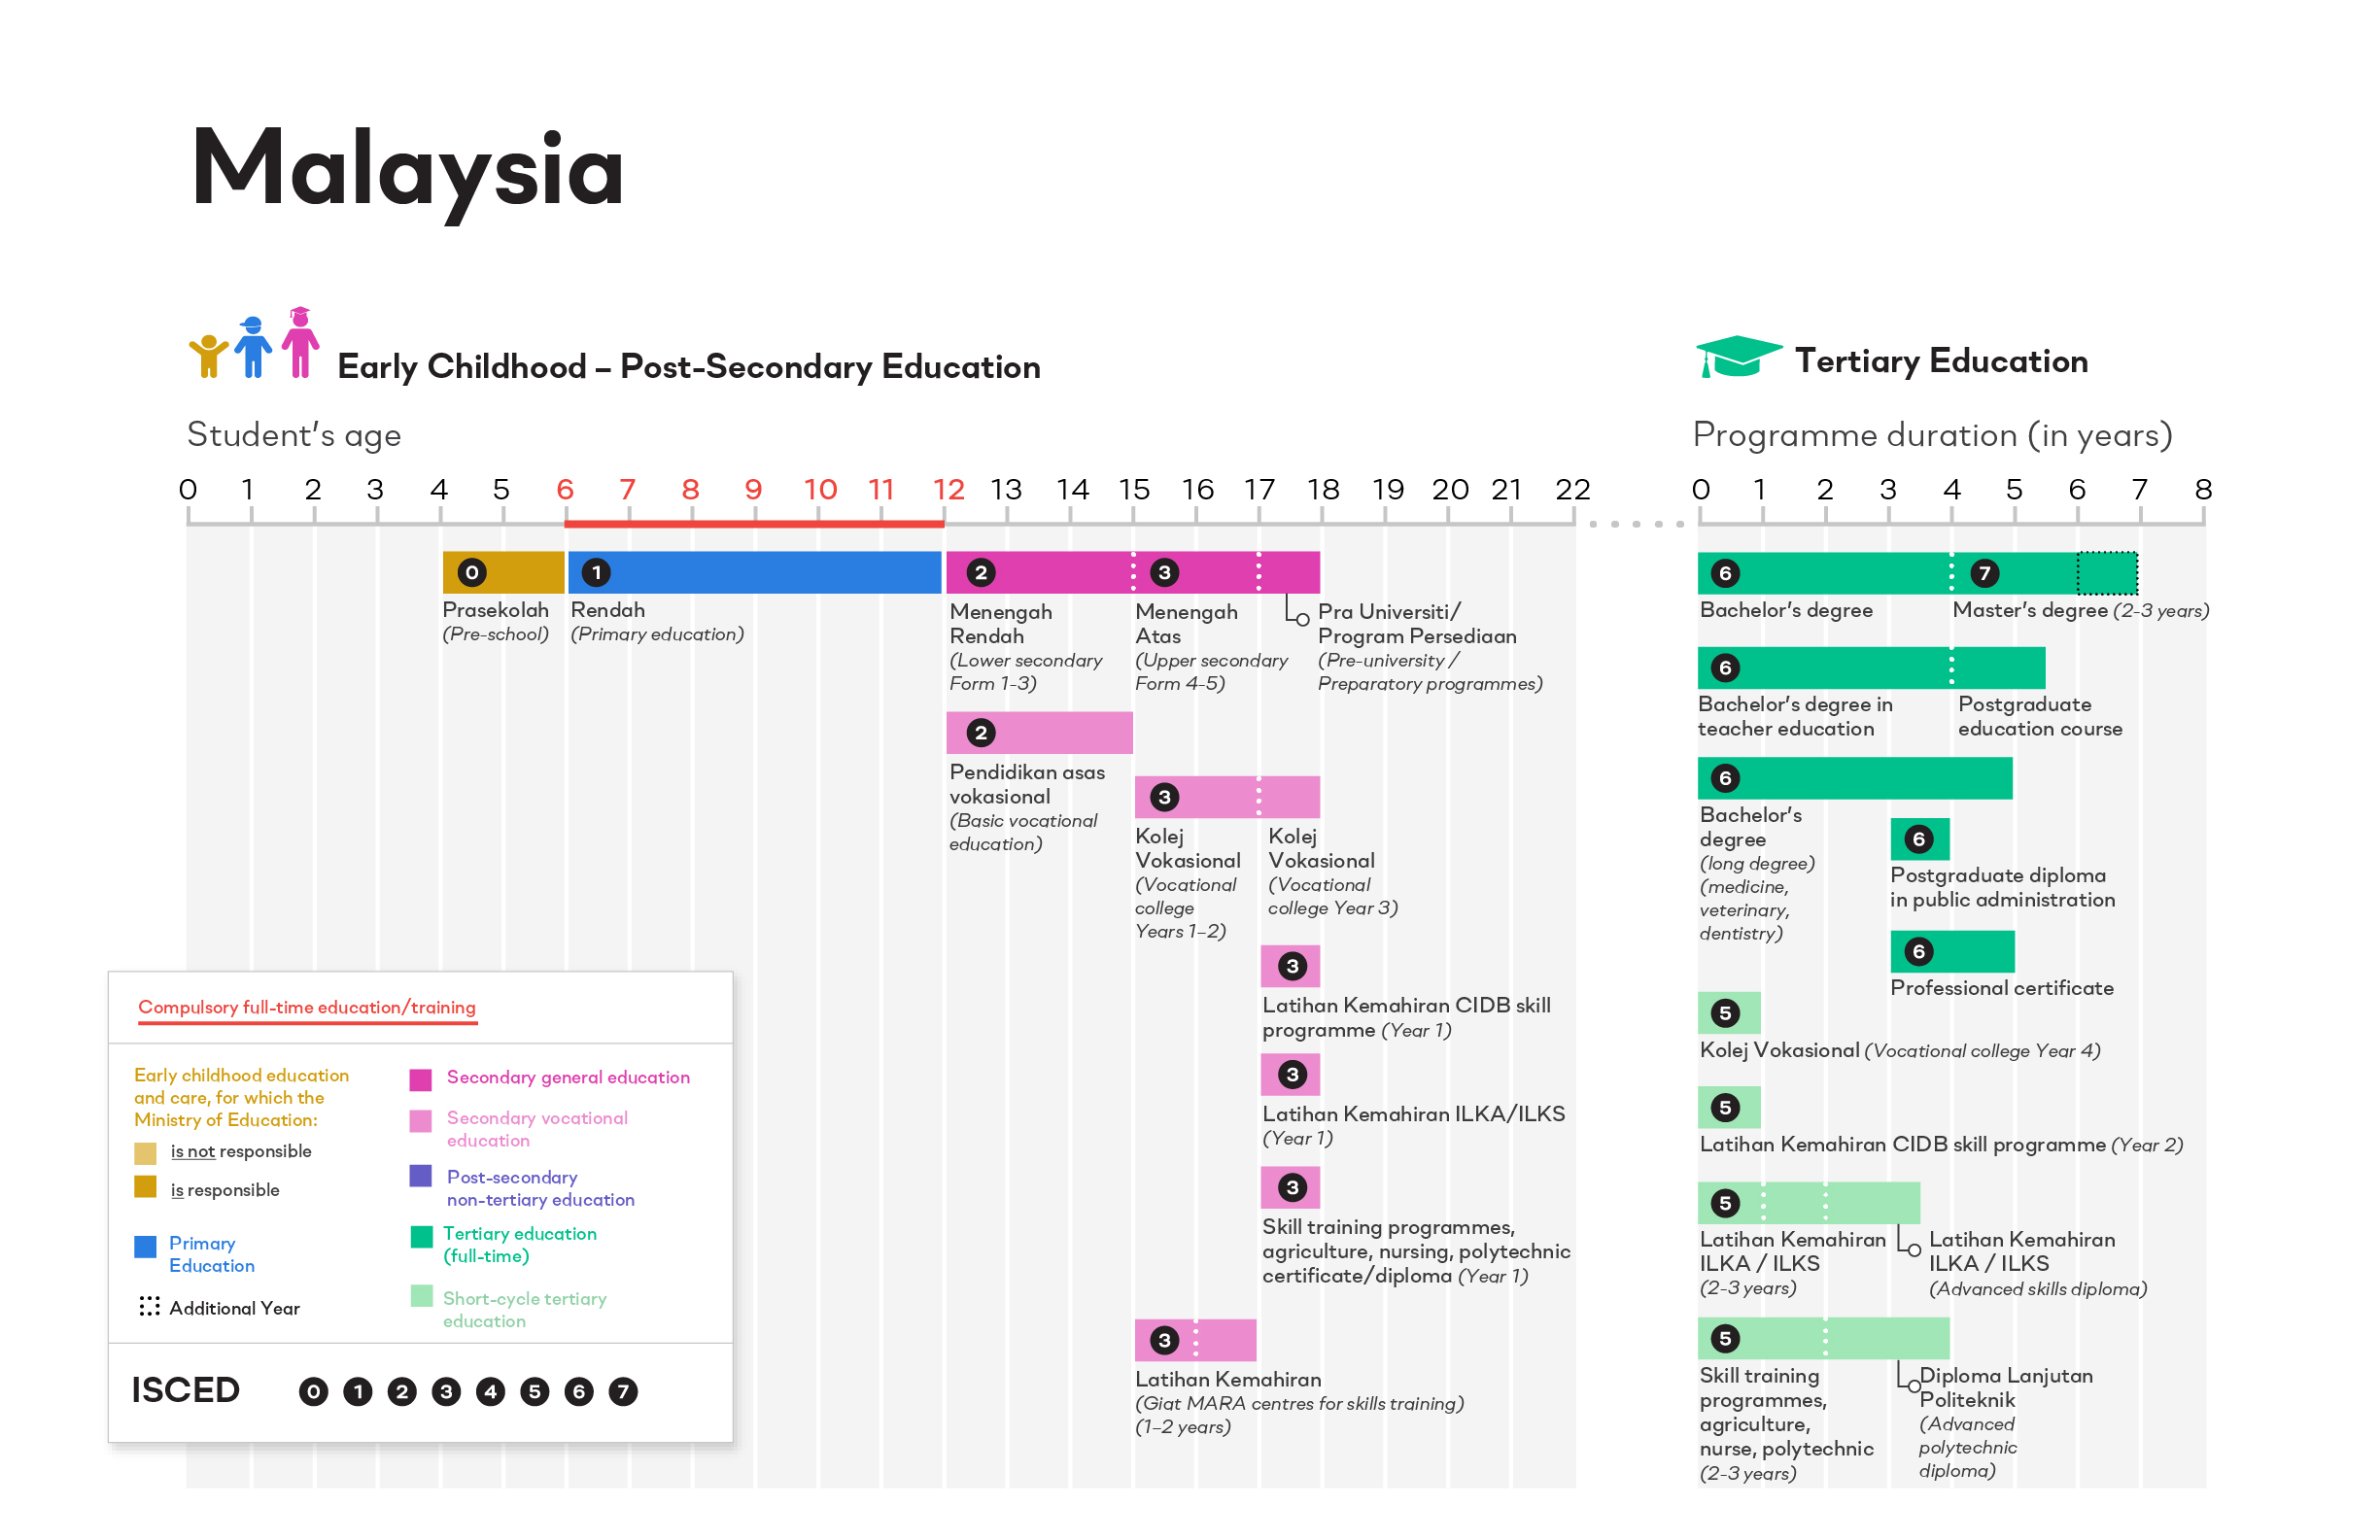Click the blue Rendah primary education bar
This screenshot has width=2380, height=1540.
755,572
